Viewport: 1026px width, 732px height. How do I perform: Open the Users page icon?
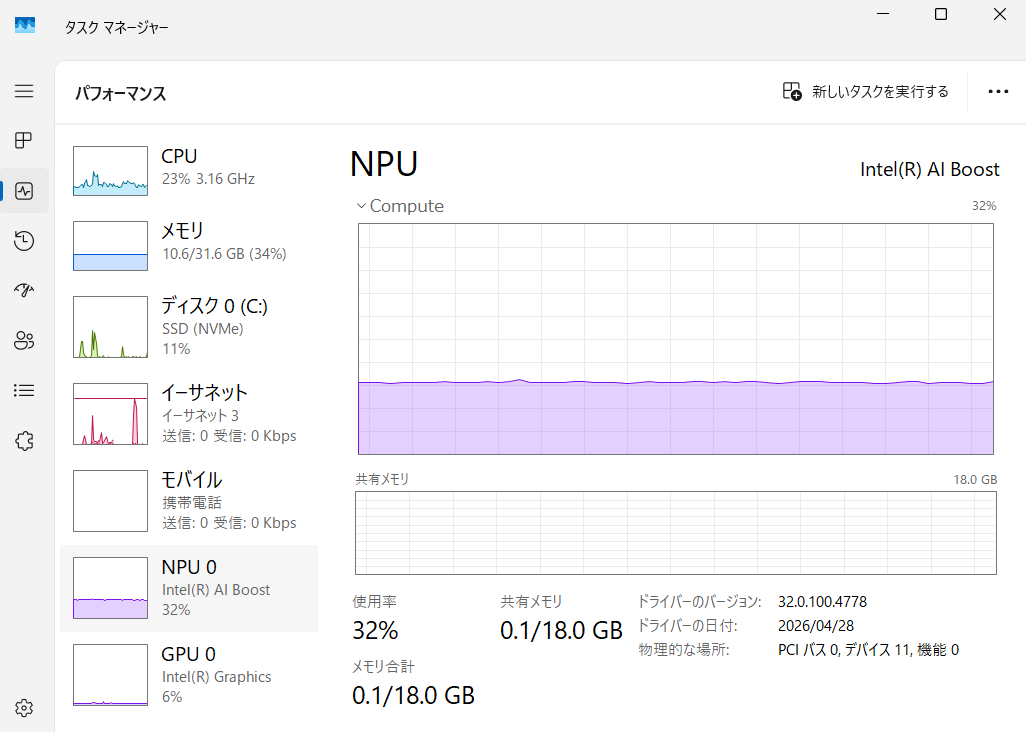coord(24,340)
